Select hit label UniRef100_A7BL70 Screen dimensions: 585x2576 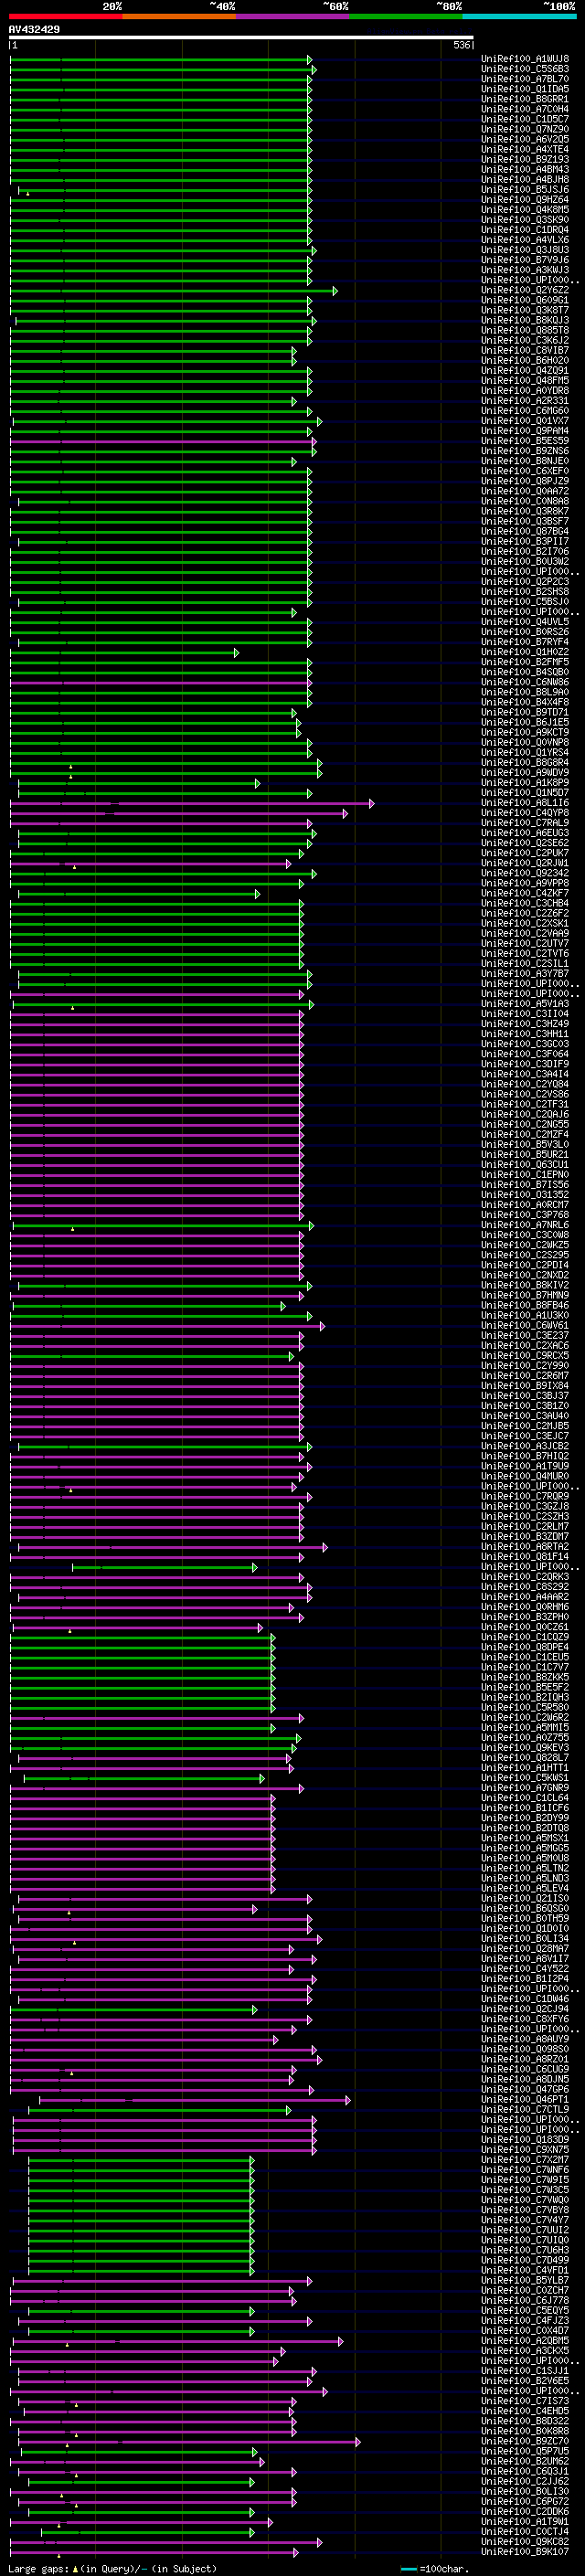[525, 79]
